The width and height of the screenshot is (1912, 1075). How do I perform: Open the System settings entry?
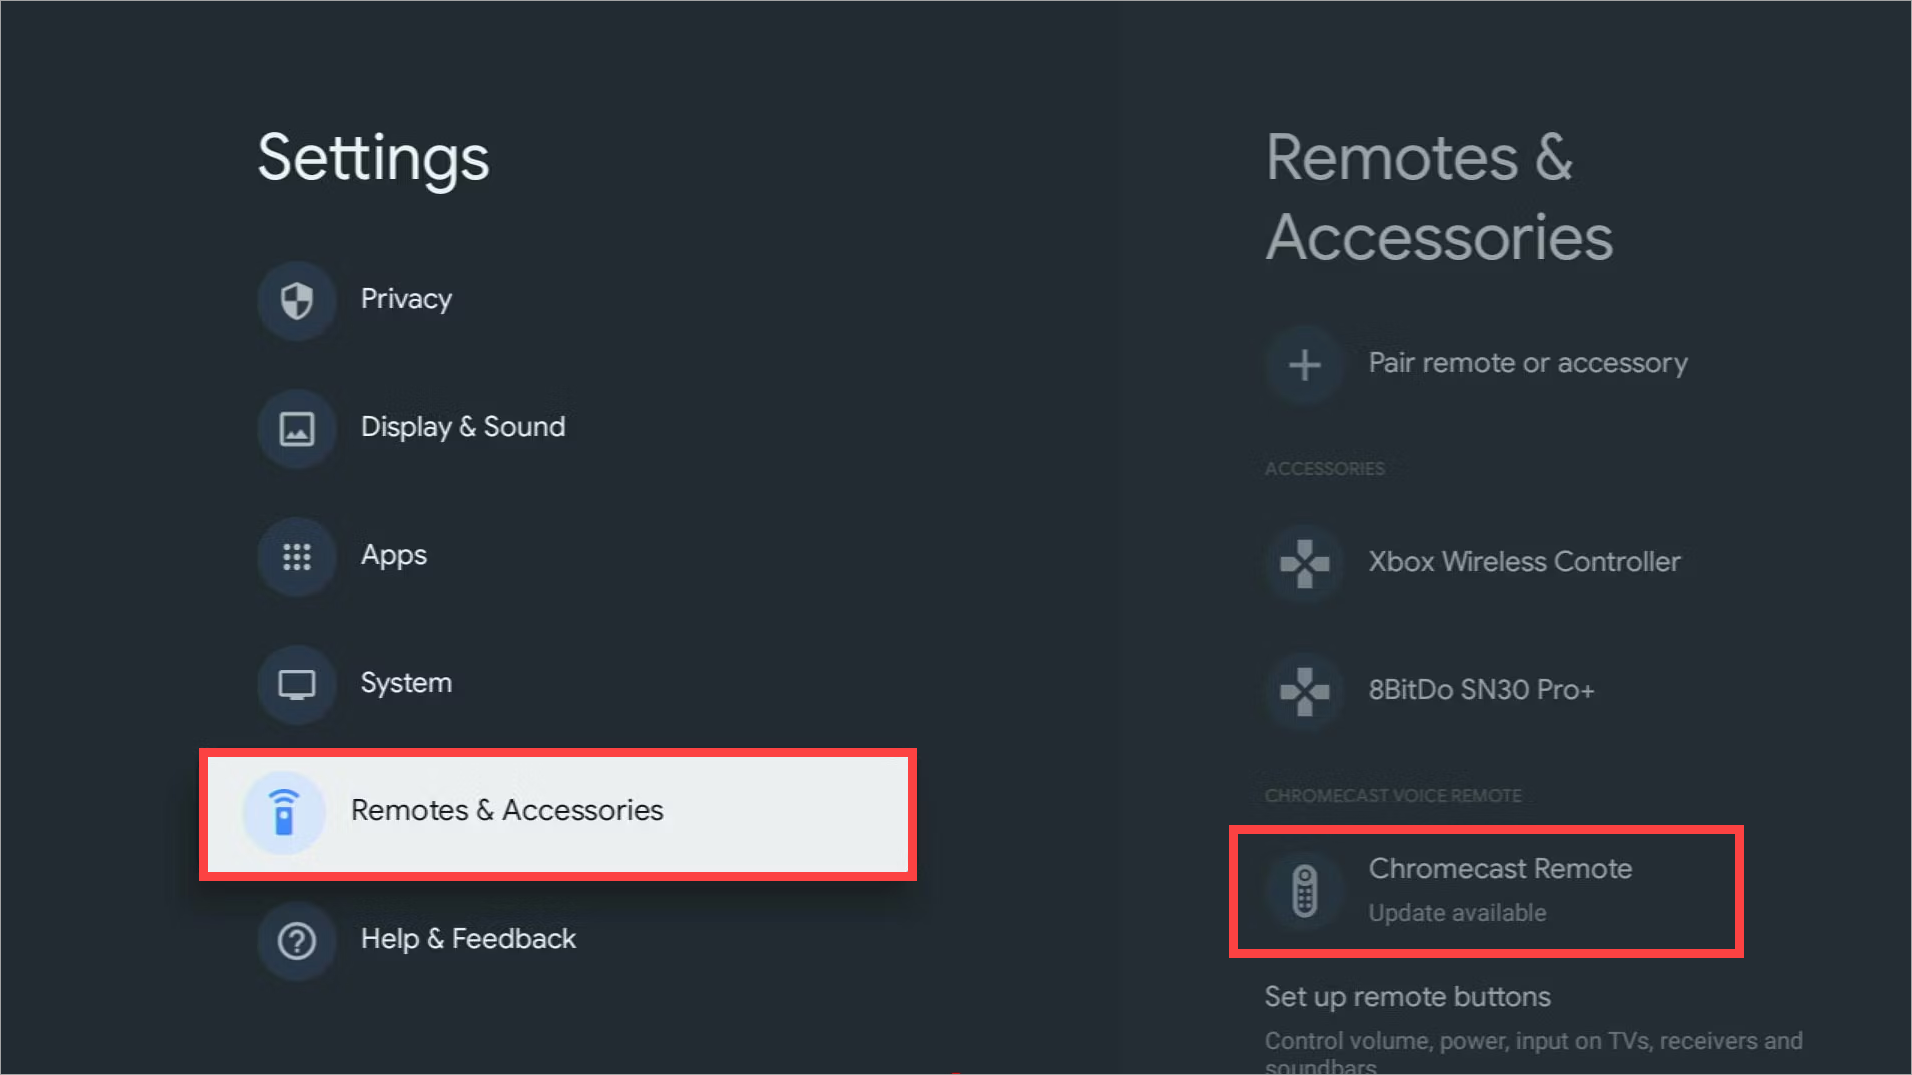[x=406, y=684]
